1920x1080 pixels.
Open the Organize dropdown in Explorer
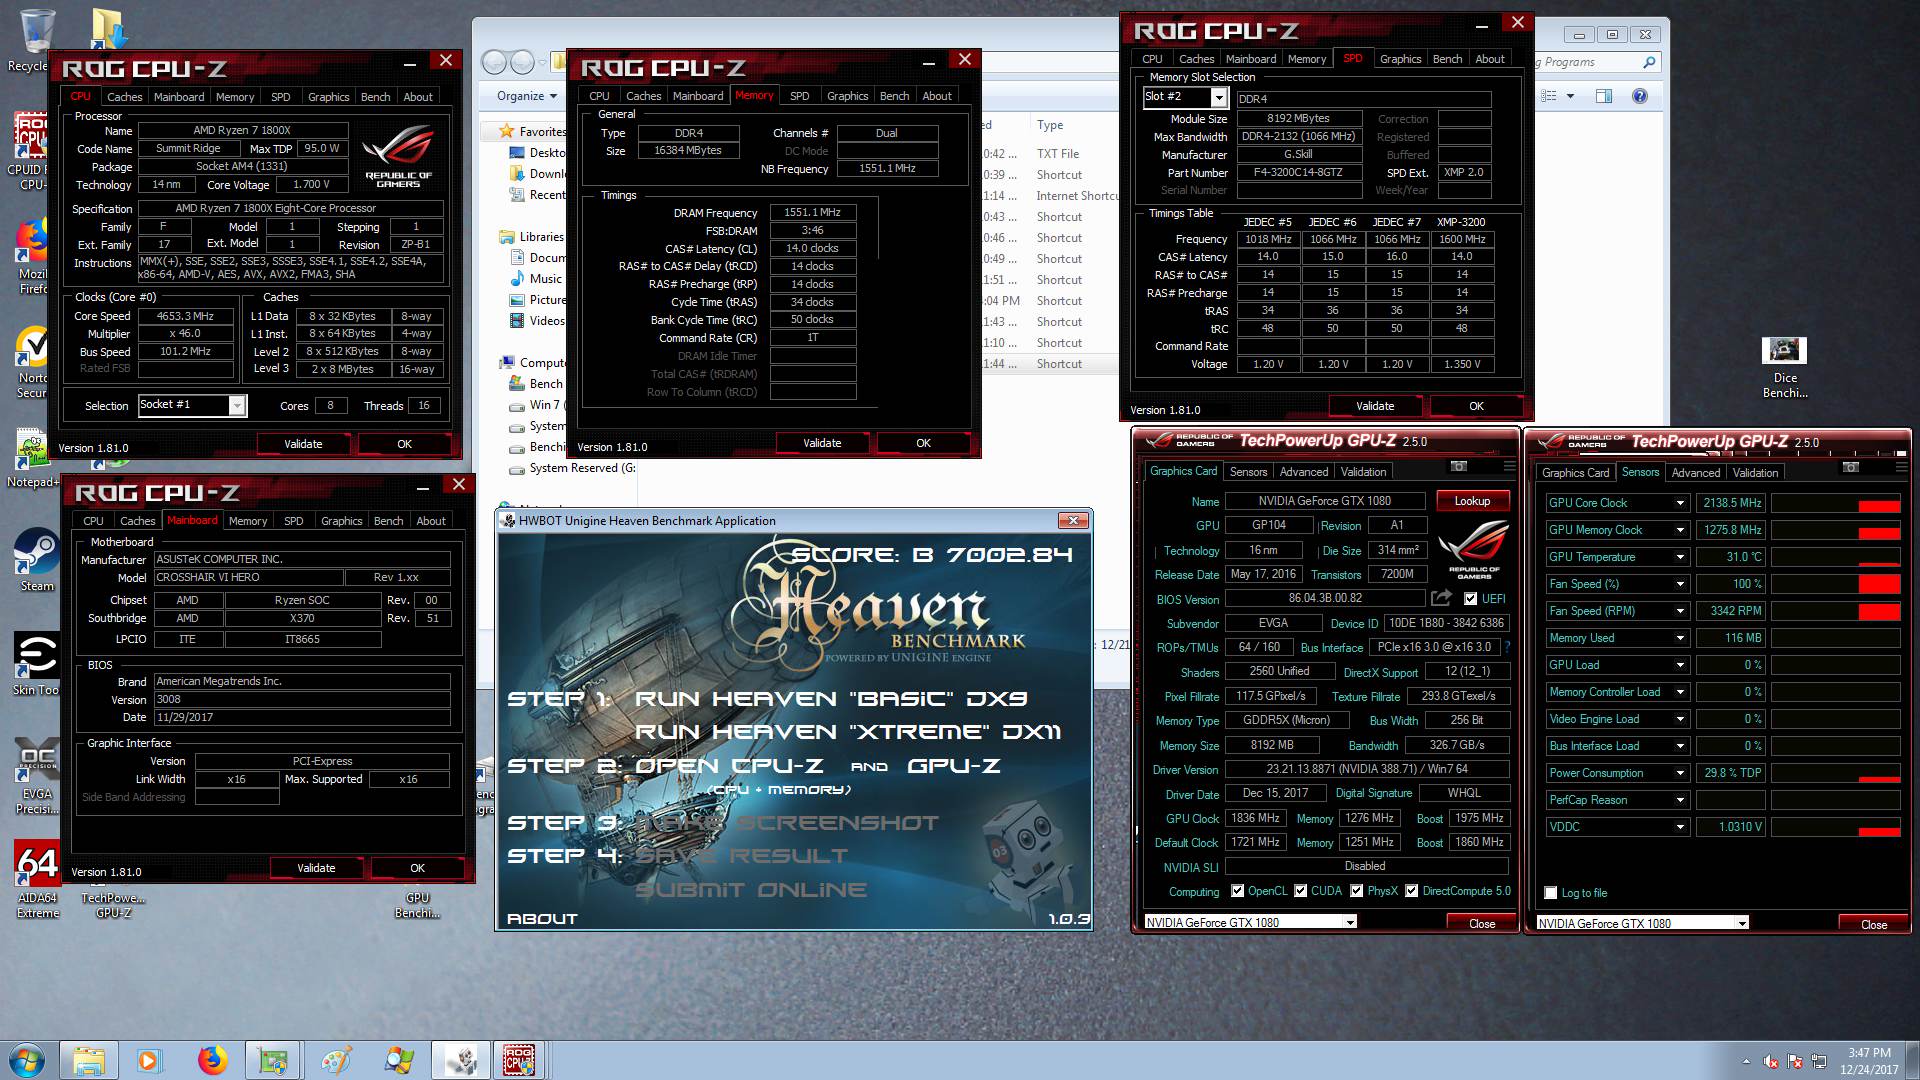point(527,96)
